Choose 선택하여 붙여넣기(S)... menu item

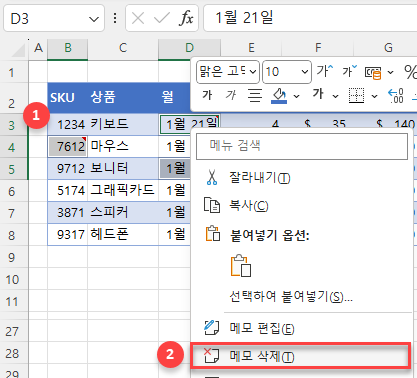pyautogui.click(x=303, y=296)
